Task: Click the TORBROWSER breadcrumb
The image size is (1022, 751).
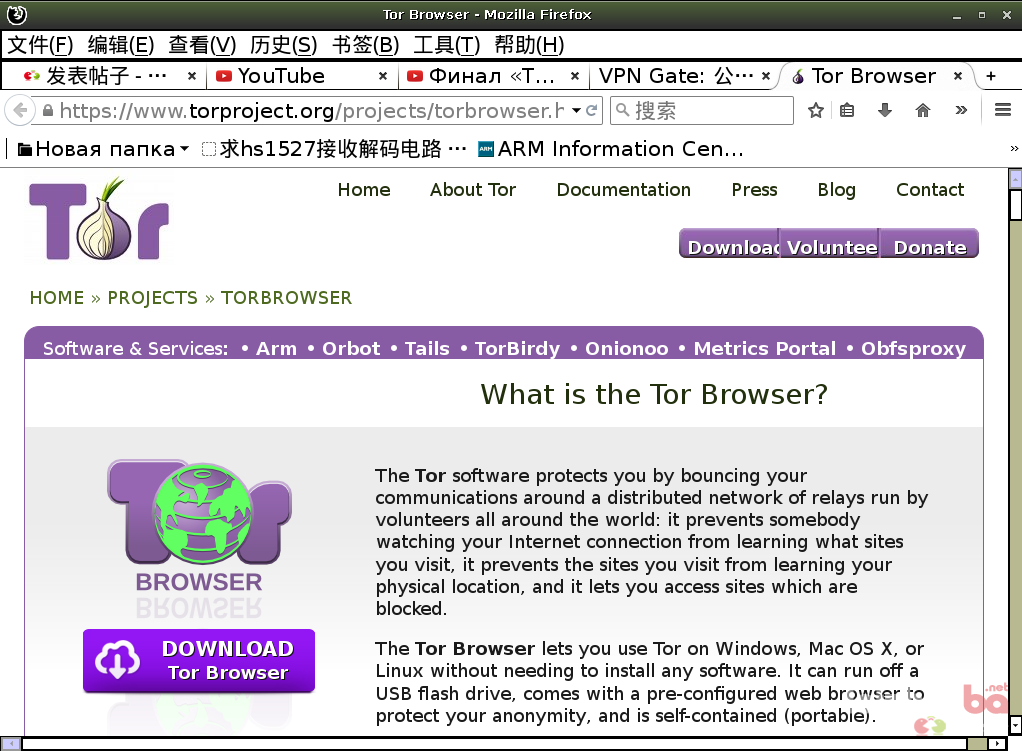Action: click(x=286, y=298)
